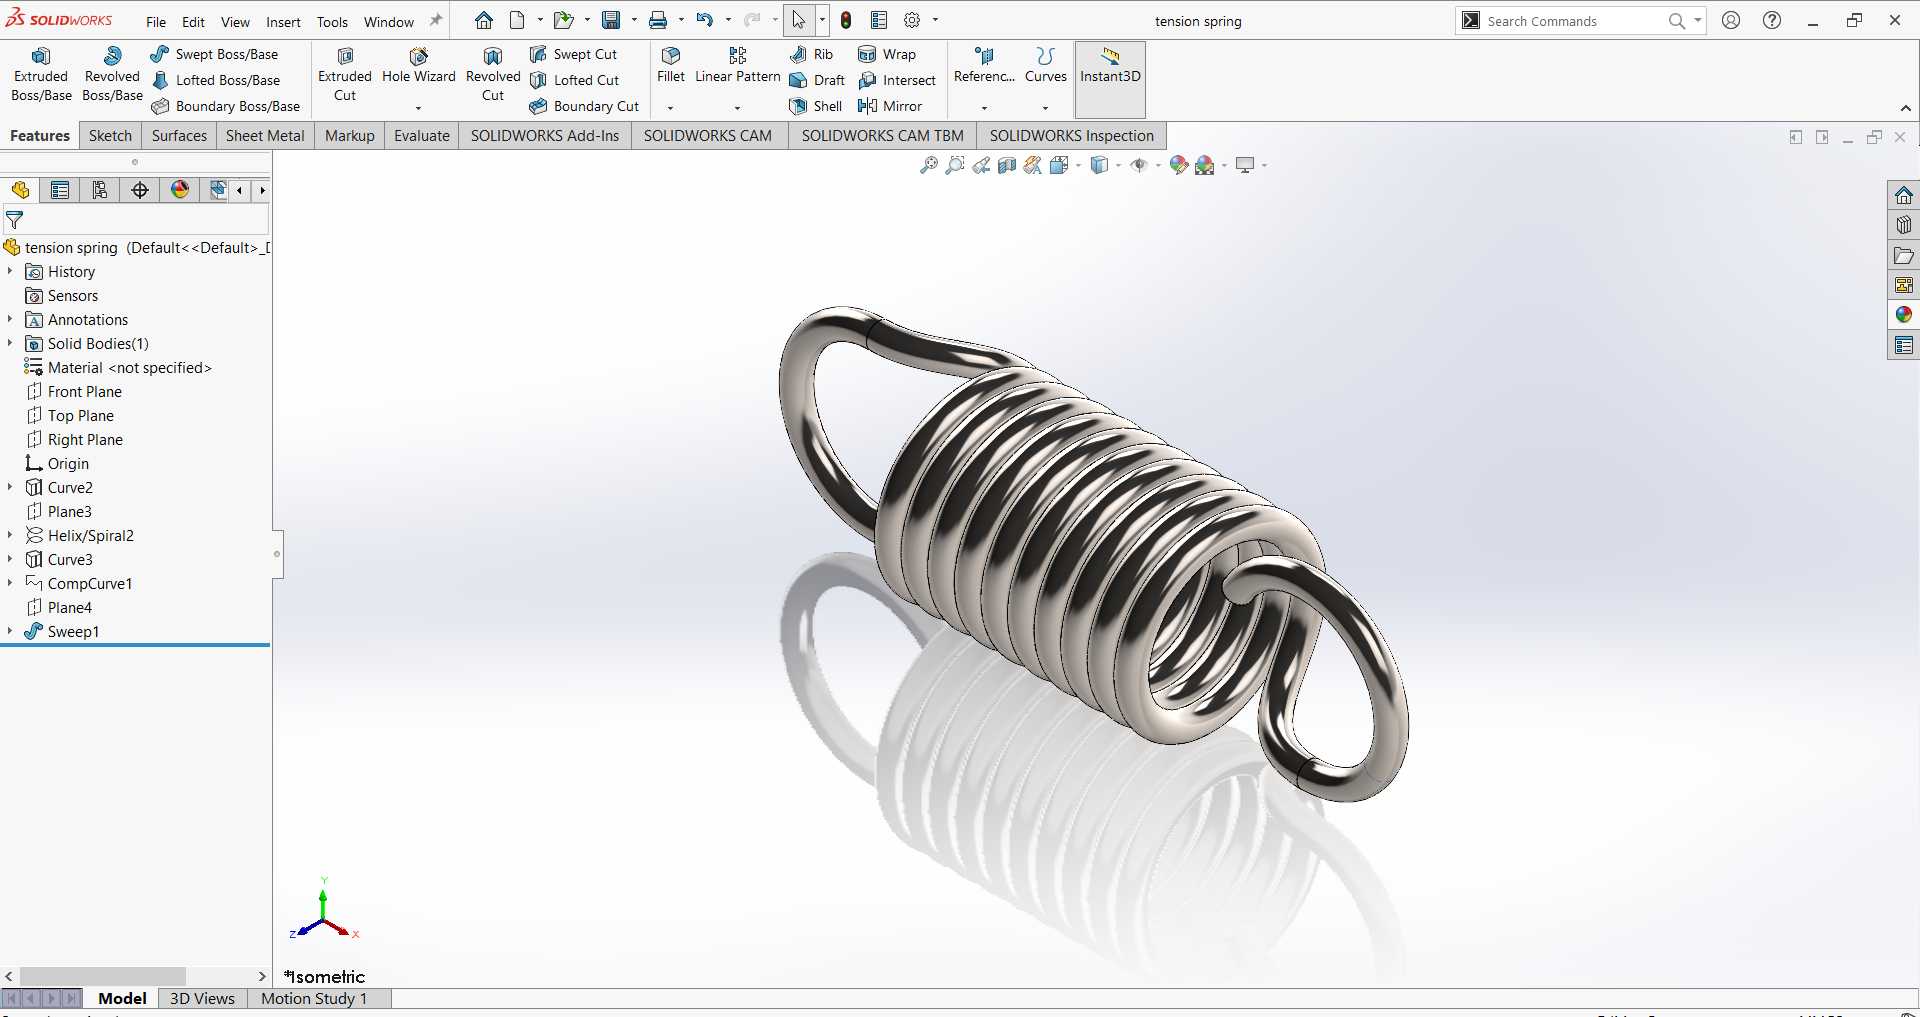Expand the Annotations folder

(10, 319)
